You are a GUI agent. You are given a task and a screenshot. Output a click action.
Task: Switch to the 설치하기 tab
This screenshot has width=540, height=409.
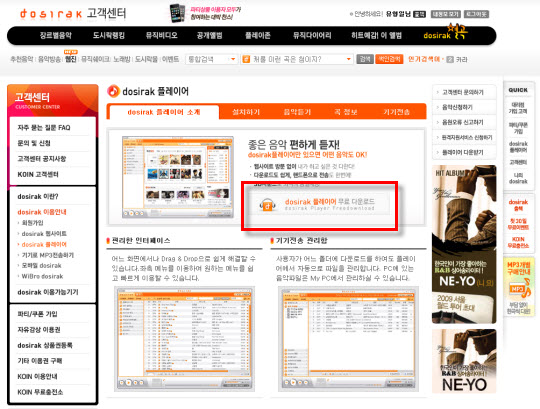tap(246, 112)
